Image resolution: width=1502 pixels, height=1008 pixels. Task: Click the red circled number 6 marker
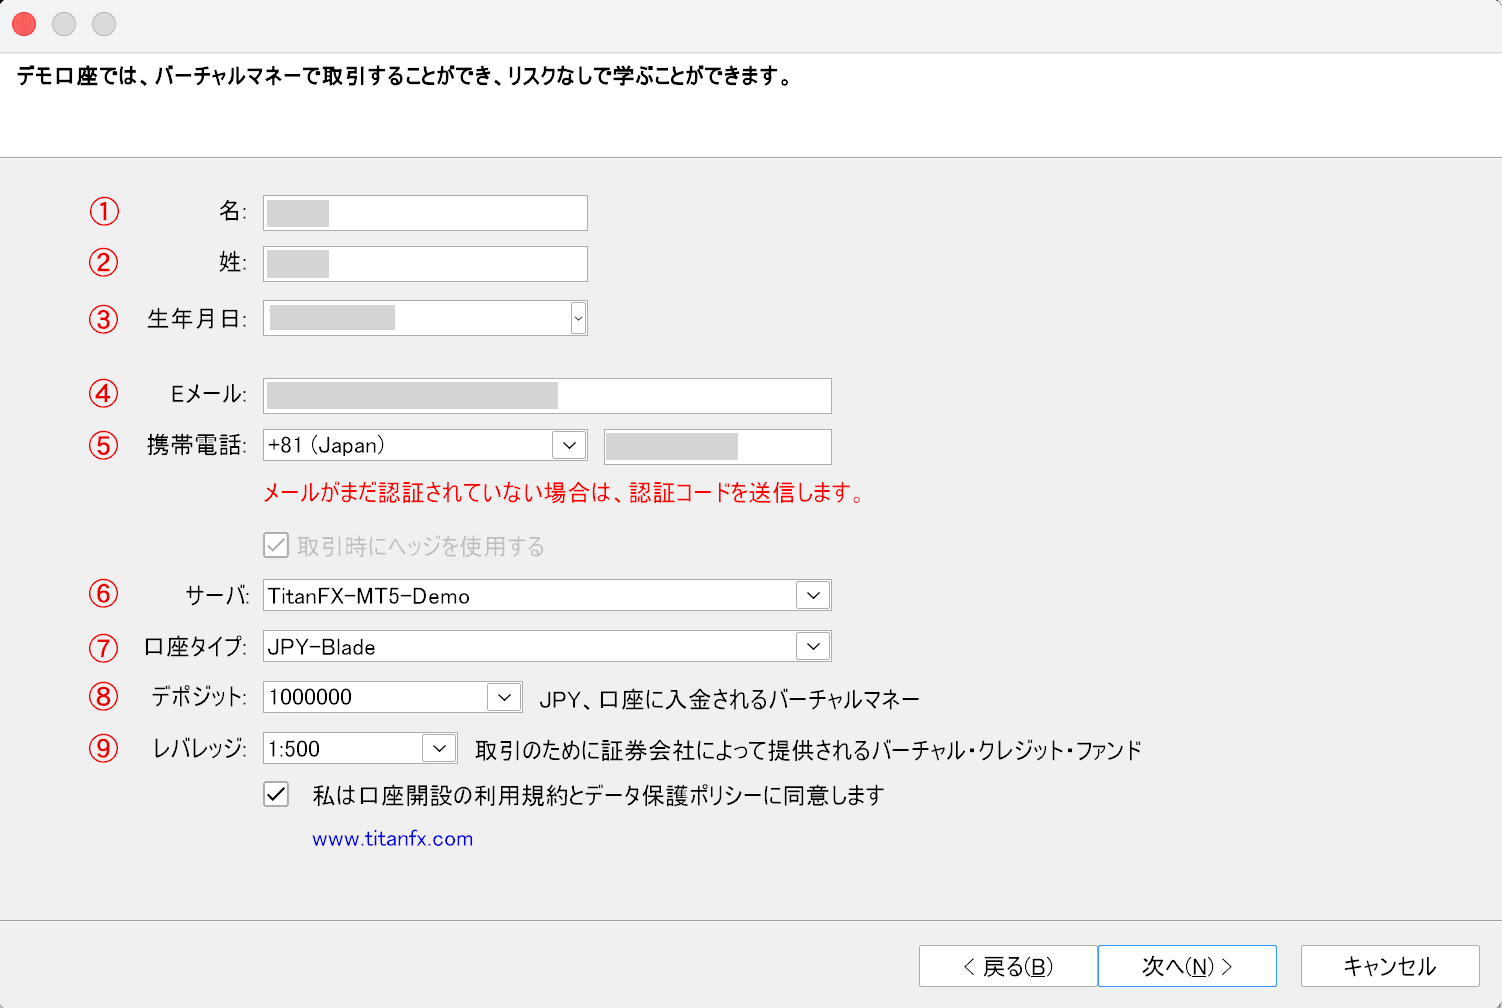pos(104,594)
